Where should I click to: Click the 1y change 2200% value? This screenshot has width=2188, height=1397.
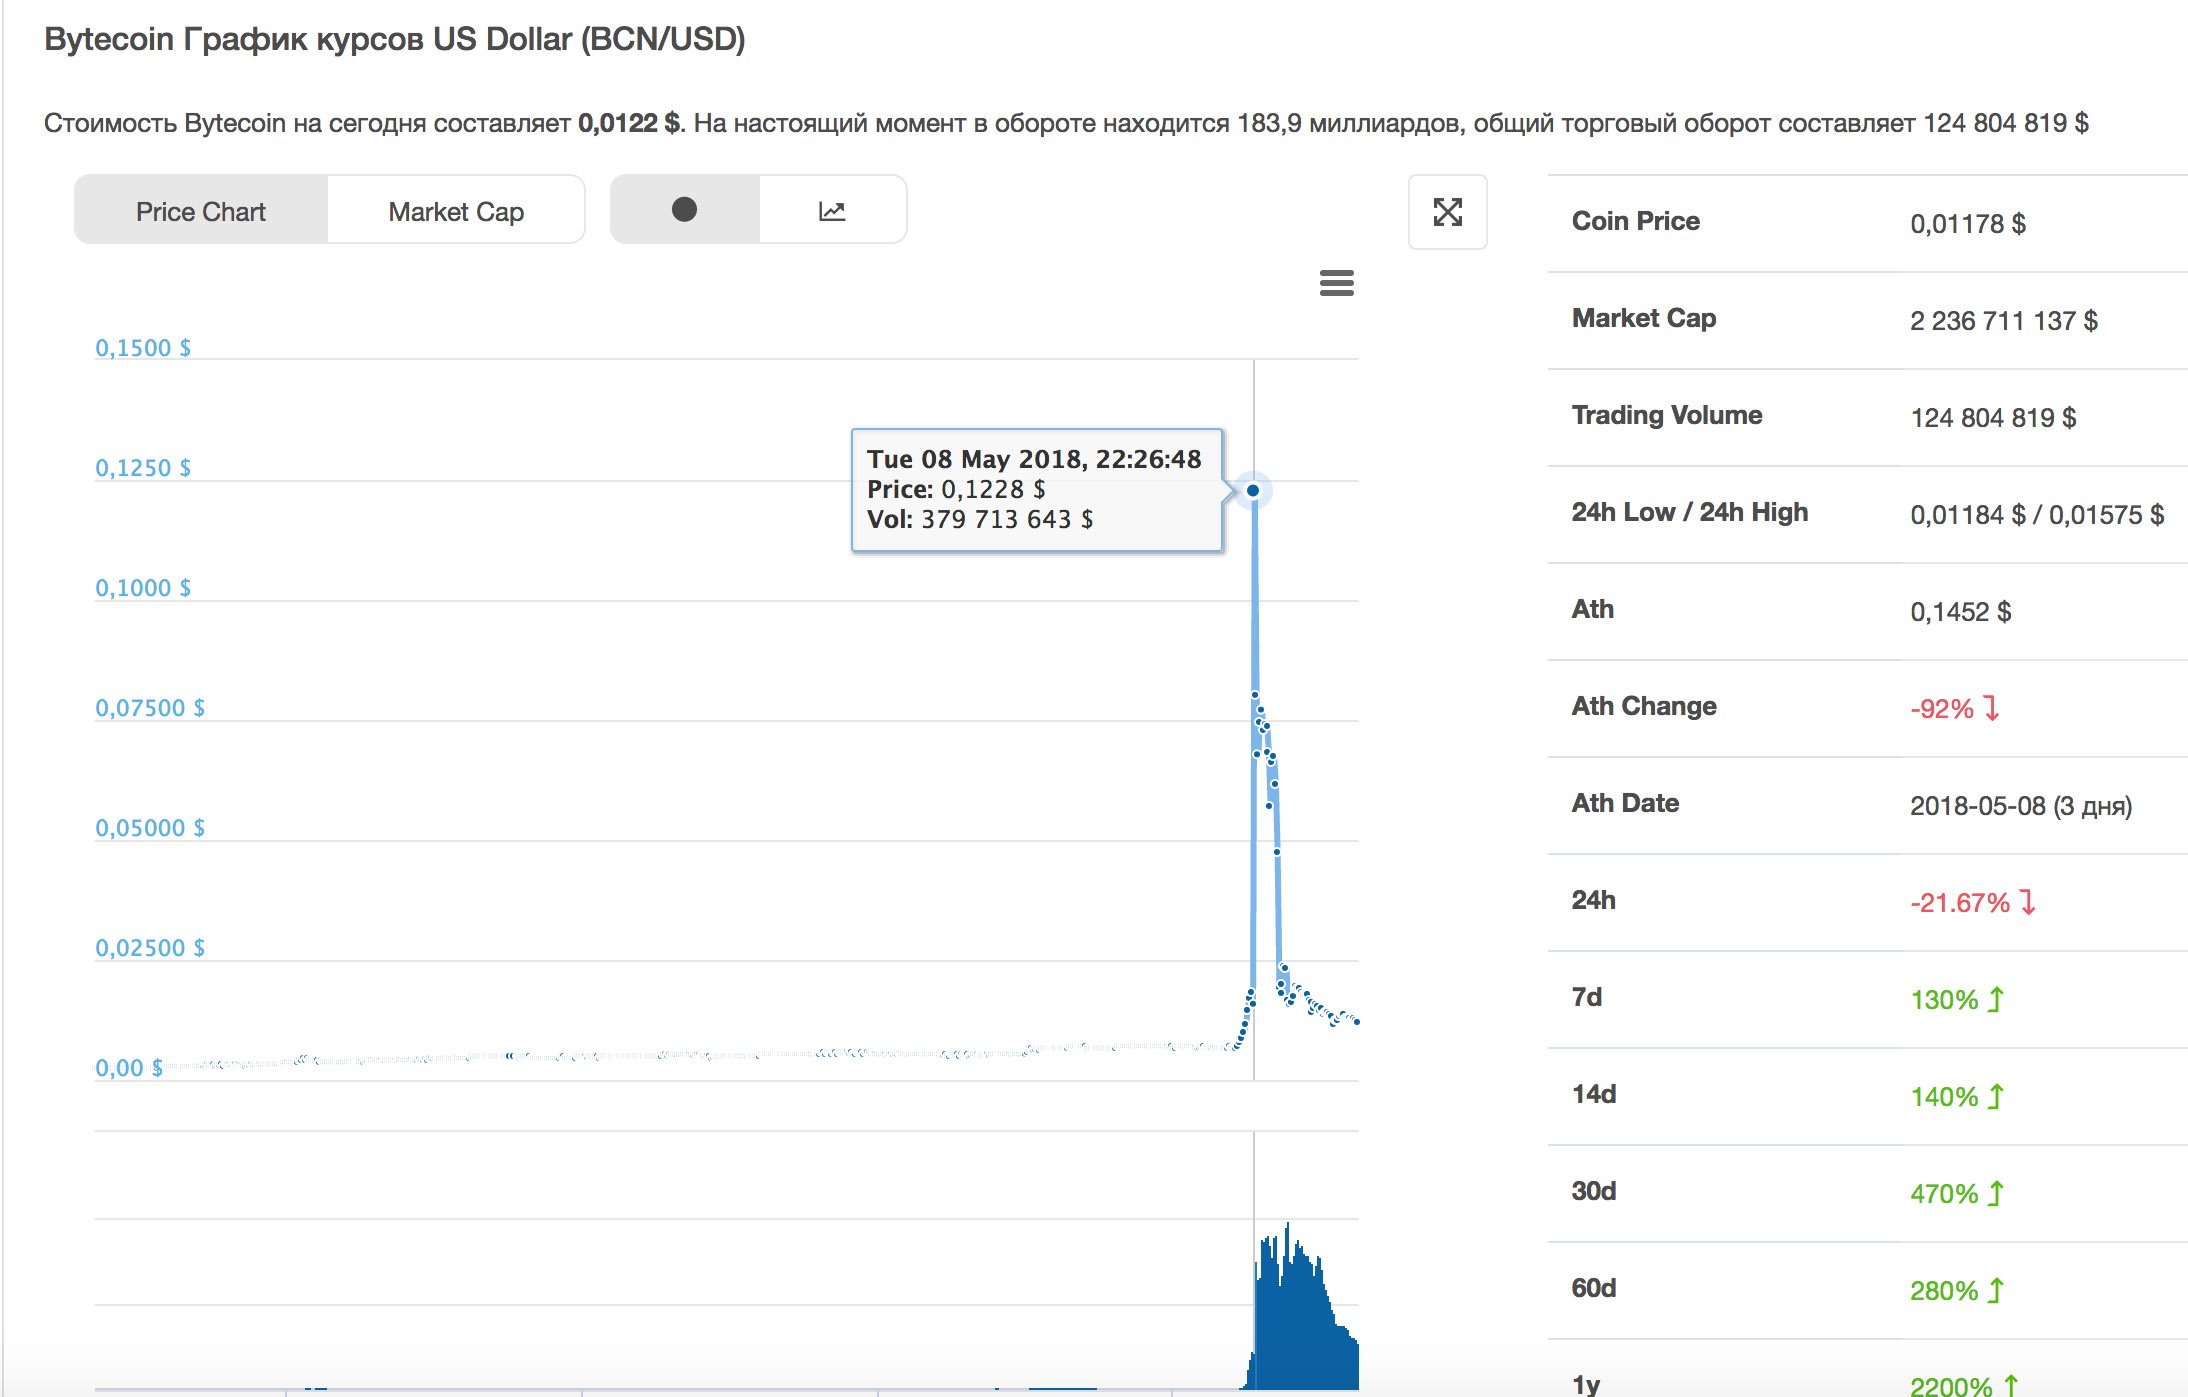coord(1964,1386)
